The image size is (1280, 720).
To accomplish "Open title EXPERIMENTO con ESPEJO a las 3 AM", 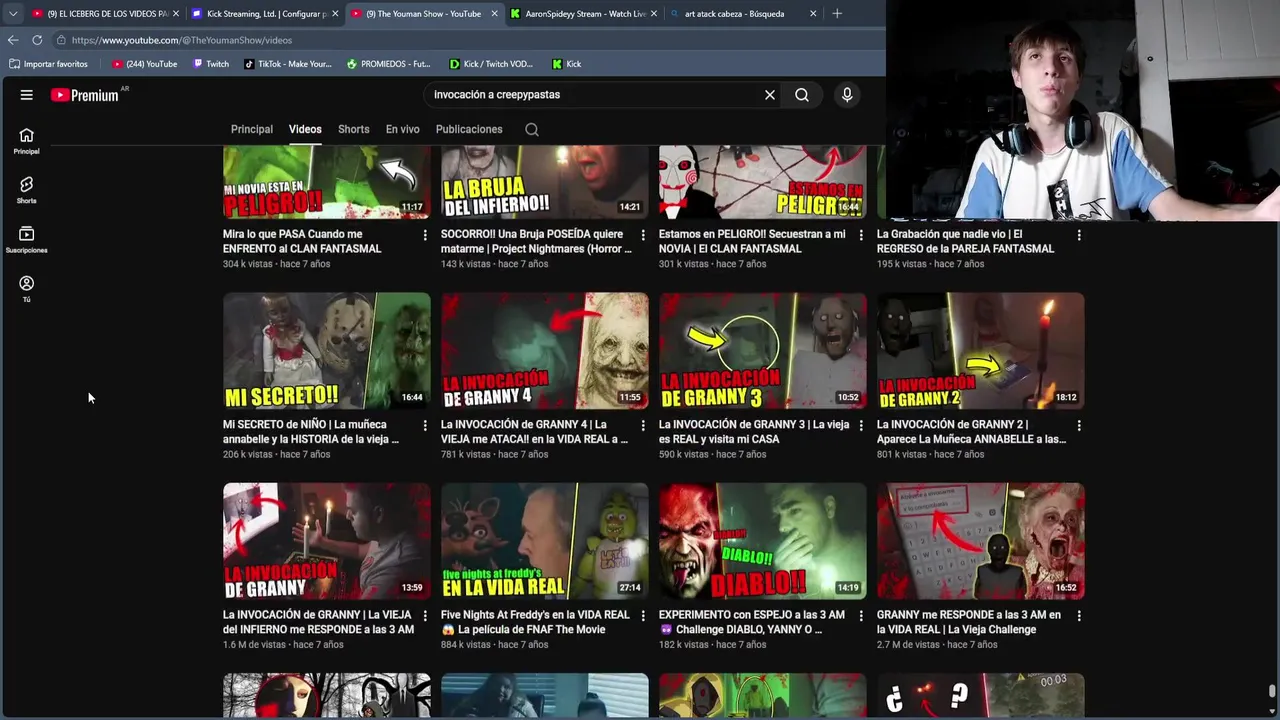I will [751, 622].
